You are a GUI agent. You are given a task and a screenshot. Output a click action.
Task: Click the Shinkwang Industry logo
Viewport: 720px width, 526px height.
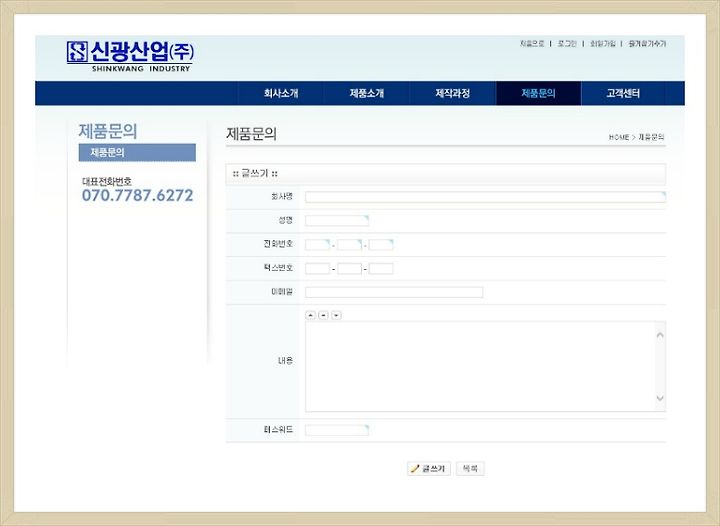tap(130, 56)
